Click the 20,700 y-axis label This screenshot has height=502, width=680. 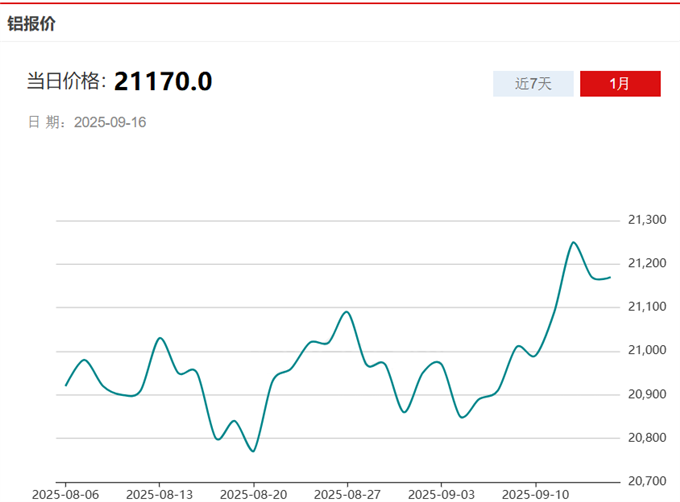646,481
